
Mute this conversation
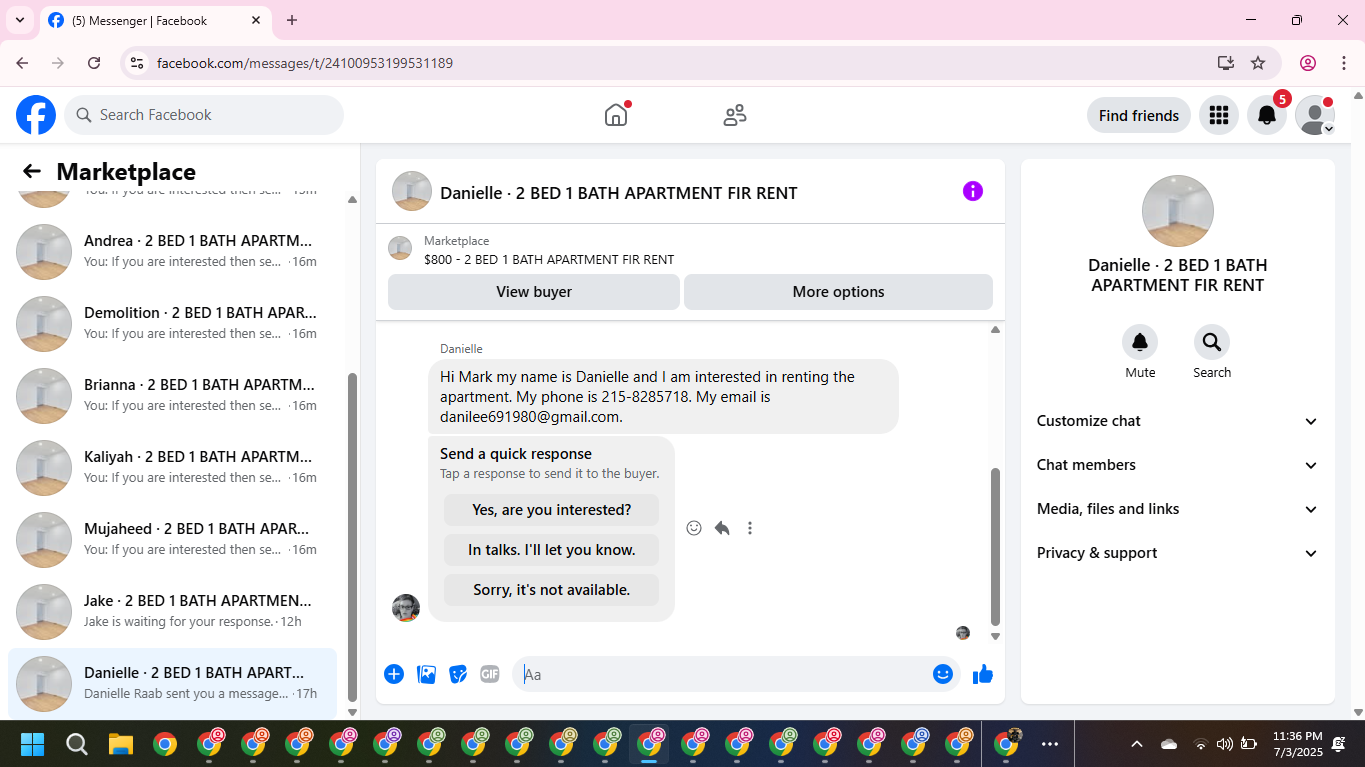[1140, 343]
